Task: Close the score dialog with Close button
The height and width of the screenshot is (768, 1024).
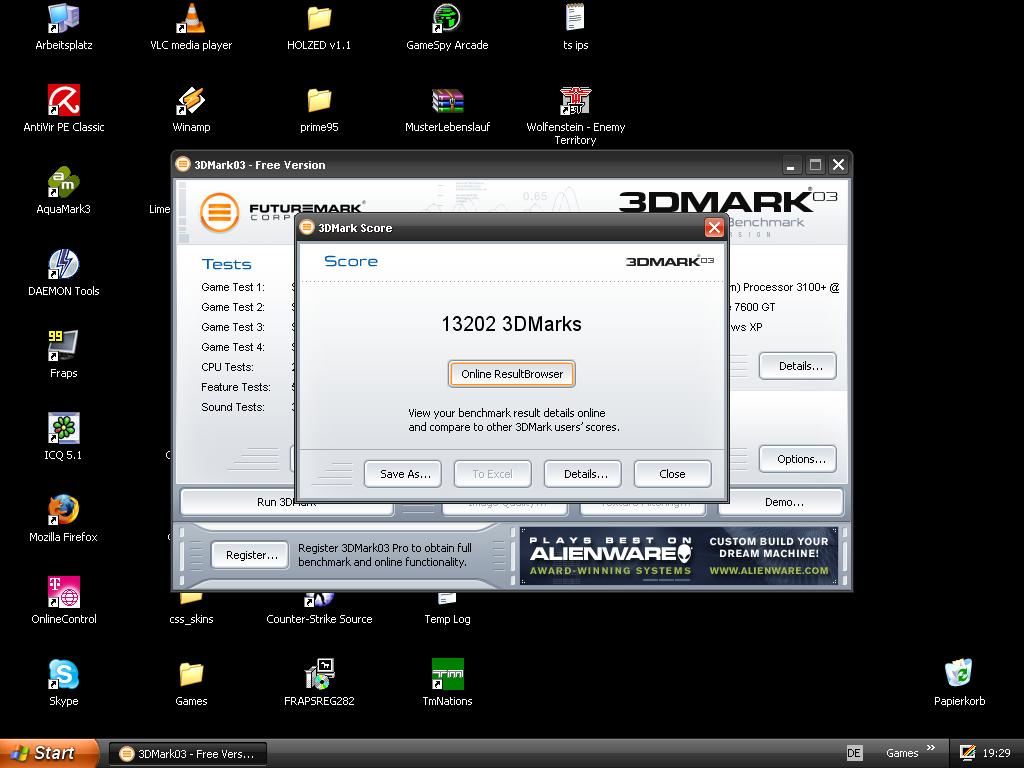Action: point(672,474)
